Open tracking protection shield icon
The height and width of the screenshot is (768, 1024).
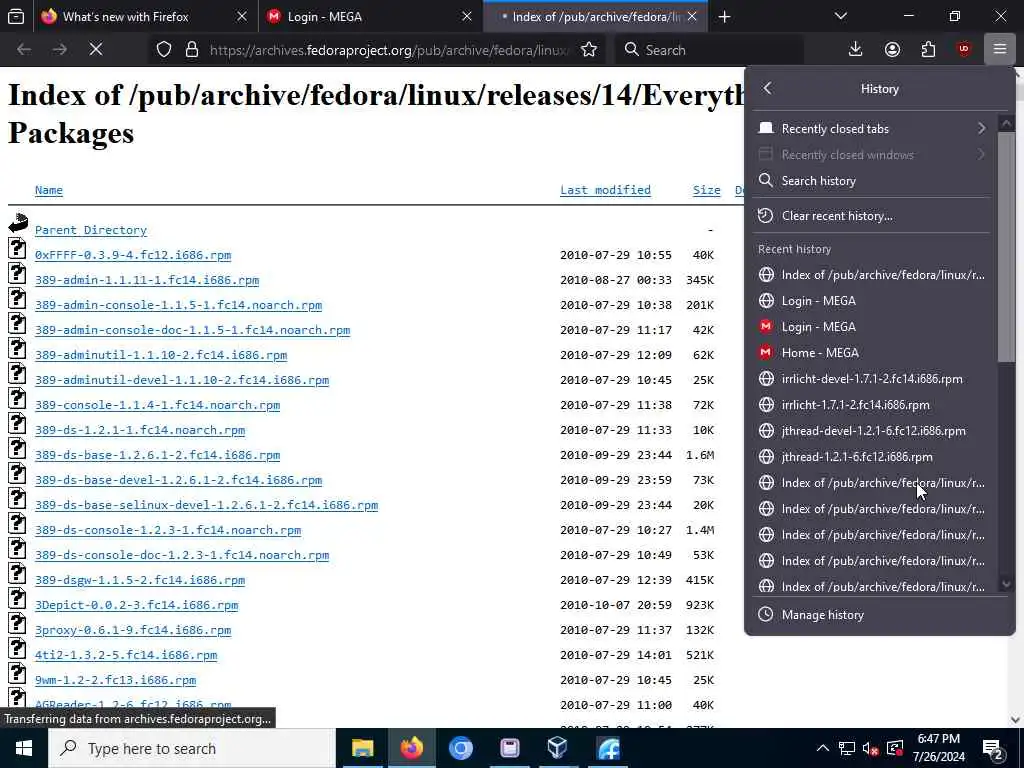pyautogui.click(x=164, y=50)
